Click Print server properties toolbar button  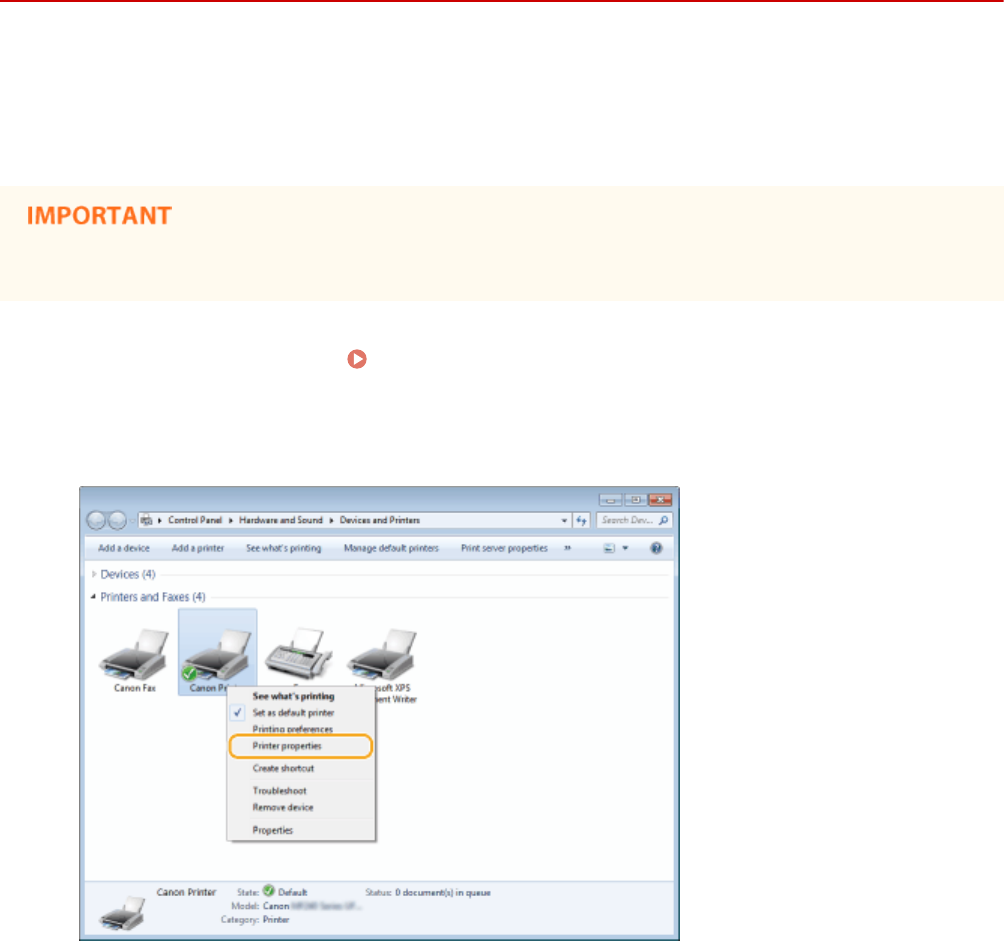(505, 548)
